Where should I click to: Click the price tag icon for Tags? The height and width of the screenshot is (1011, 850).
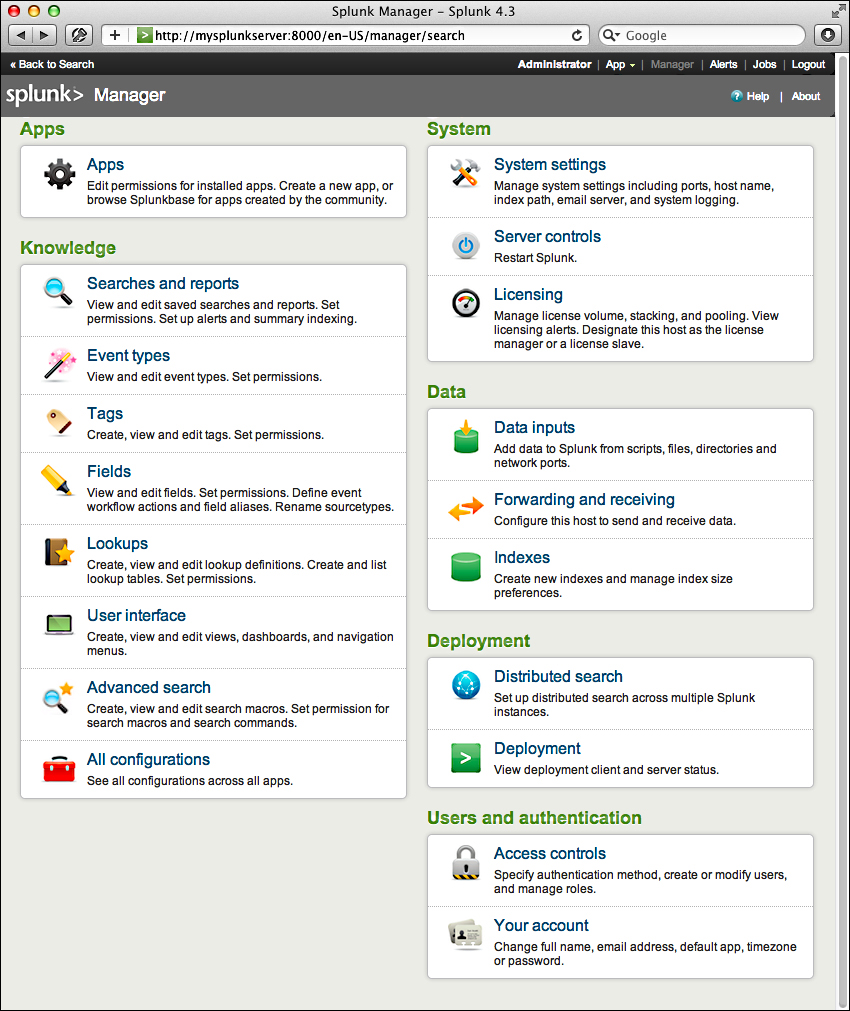(x=59, y=422)
